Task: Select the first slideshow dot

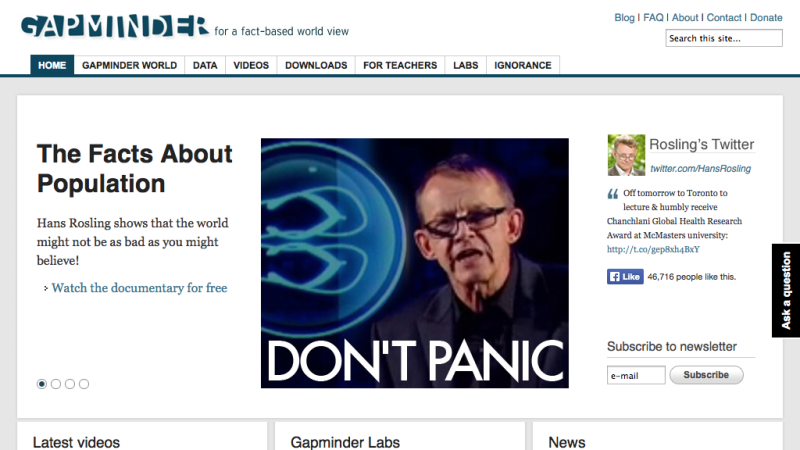Action: pos(42,384)
